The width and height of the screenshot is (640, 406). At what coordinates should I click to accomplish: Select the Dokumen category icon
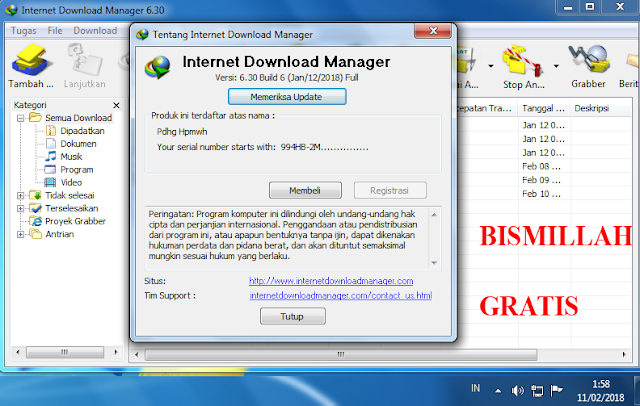[51, 144]
